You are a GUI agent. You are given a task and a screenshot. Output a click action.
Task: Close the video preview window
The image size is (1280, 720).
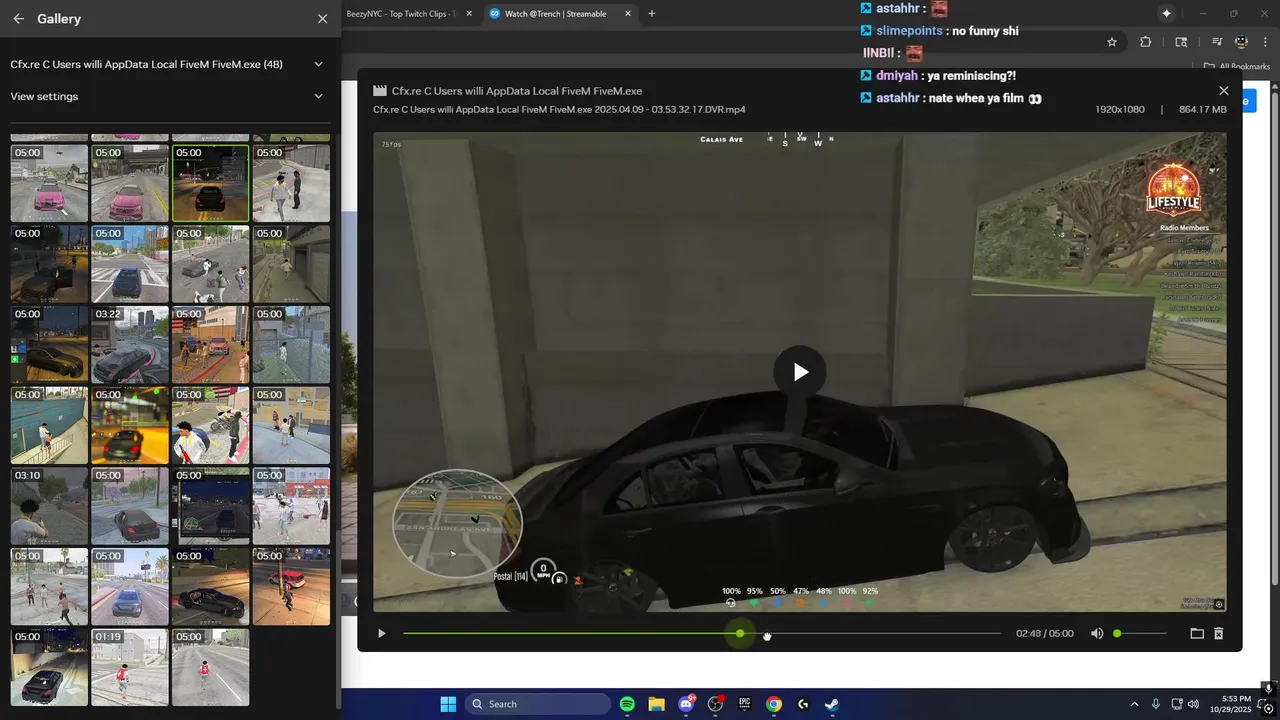coord(1223,90)
